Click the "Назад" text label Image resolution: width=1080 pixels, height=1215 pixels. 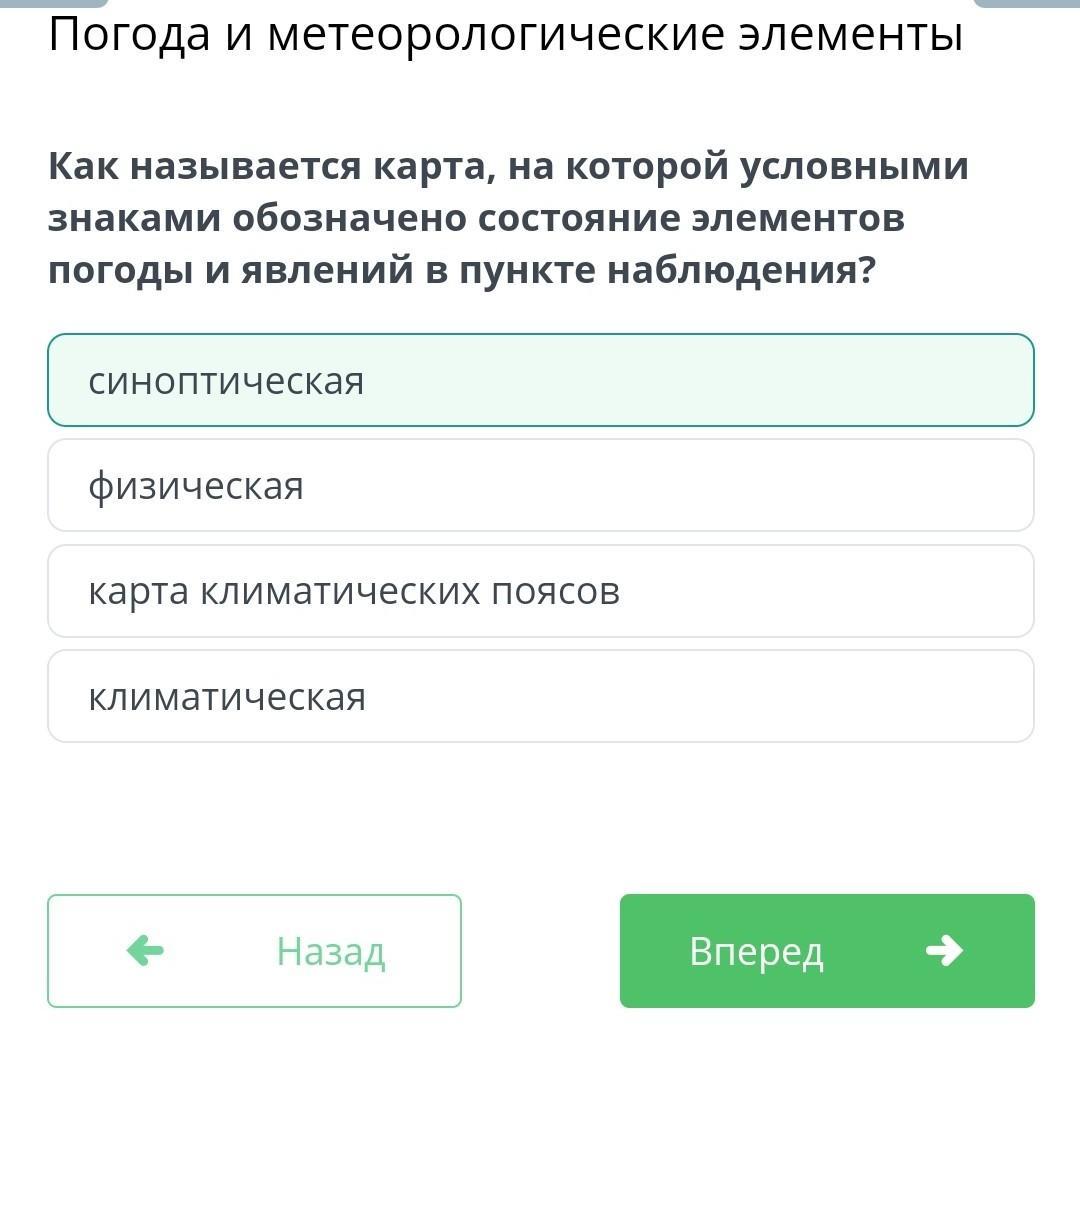[x=331, y=951]
